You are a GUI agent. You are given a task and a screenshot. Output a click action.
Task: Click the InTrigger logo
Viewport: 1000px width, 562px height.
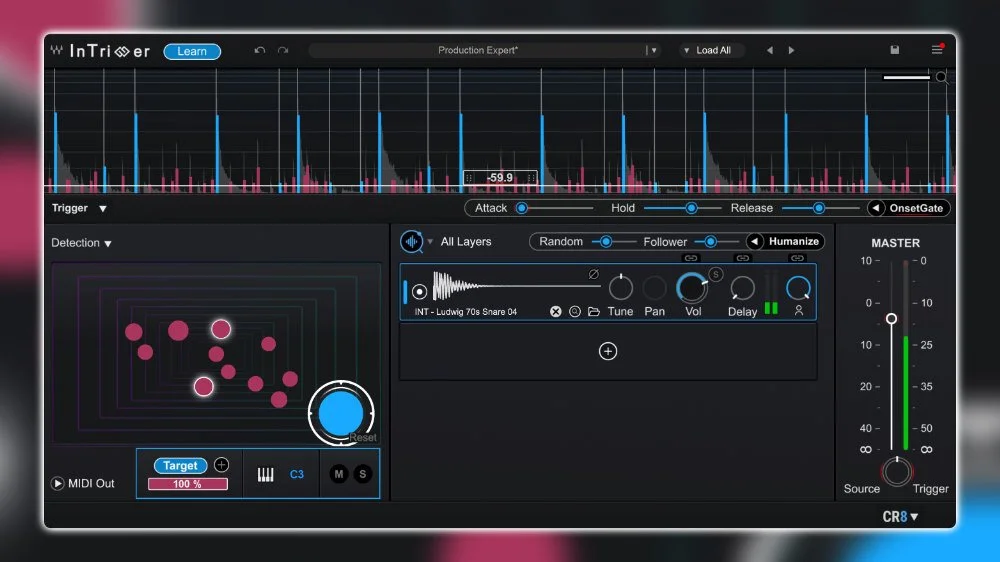pos(100,51)
